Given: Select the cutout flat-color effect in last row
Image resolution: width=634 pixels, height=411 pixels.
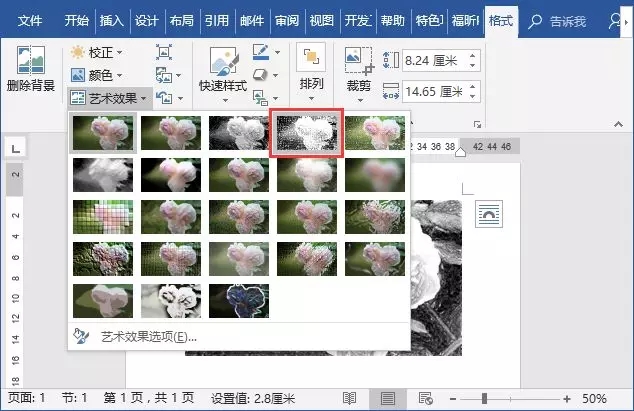Looking at the screenshot, I should 103,301.
